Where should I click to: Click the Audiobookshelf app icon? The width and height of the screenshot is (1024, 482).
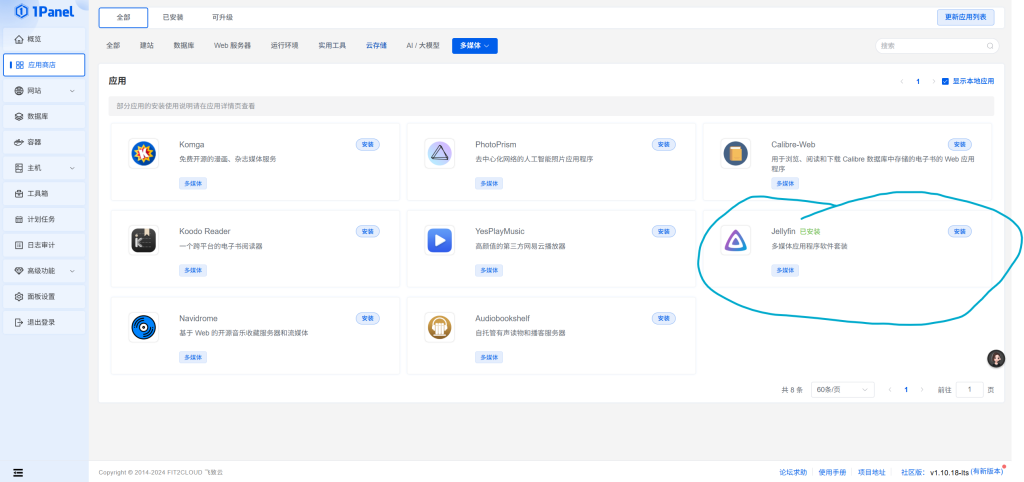pos(439,326)
